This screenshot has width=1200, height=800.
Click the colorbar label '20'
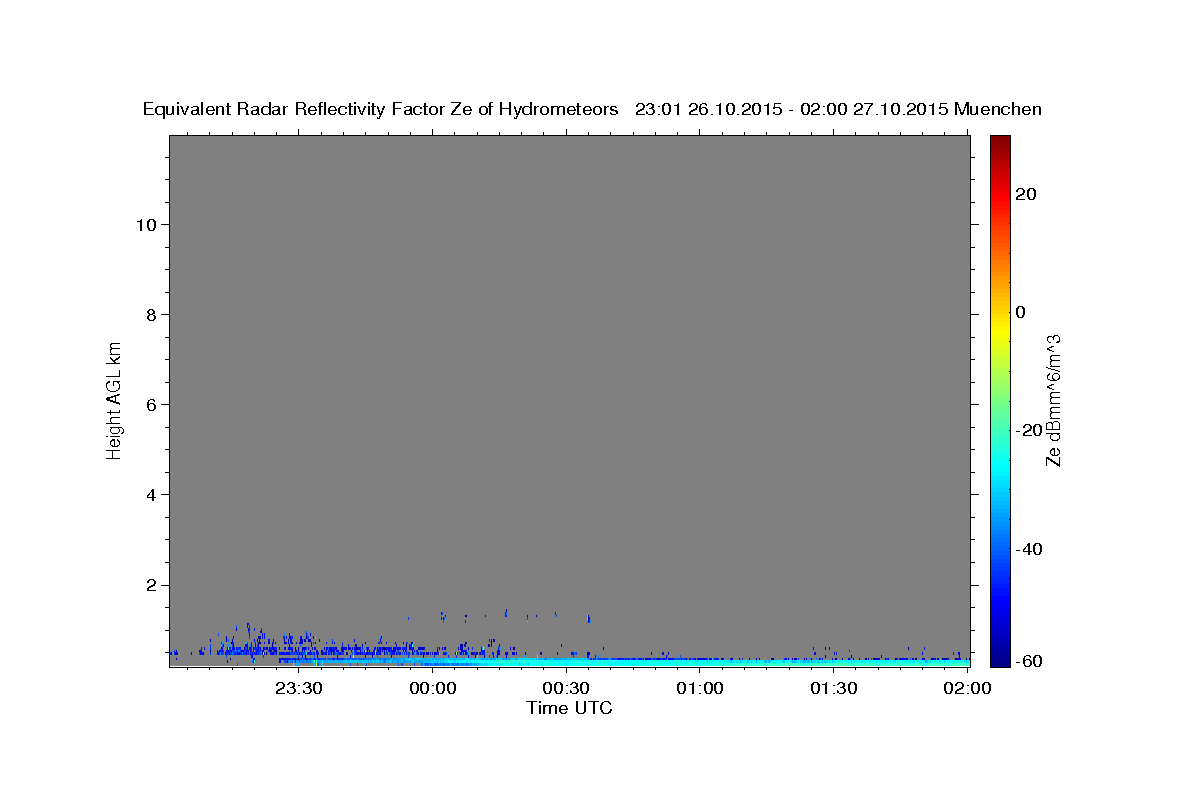1026,194
